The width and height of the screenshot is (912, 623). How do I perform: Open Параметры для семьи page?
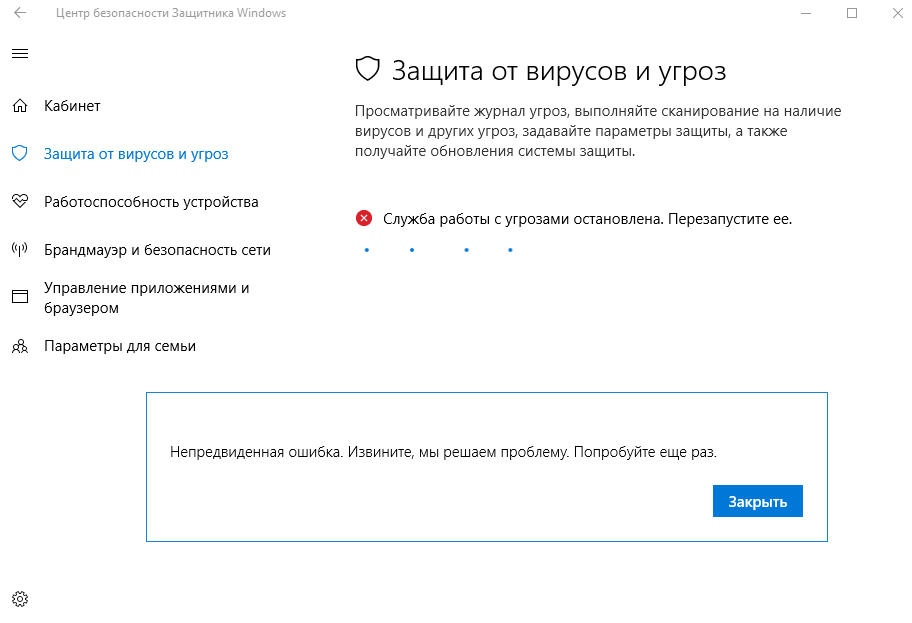click(120, 346)
